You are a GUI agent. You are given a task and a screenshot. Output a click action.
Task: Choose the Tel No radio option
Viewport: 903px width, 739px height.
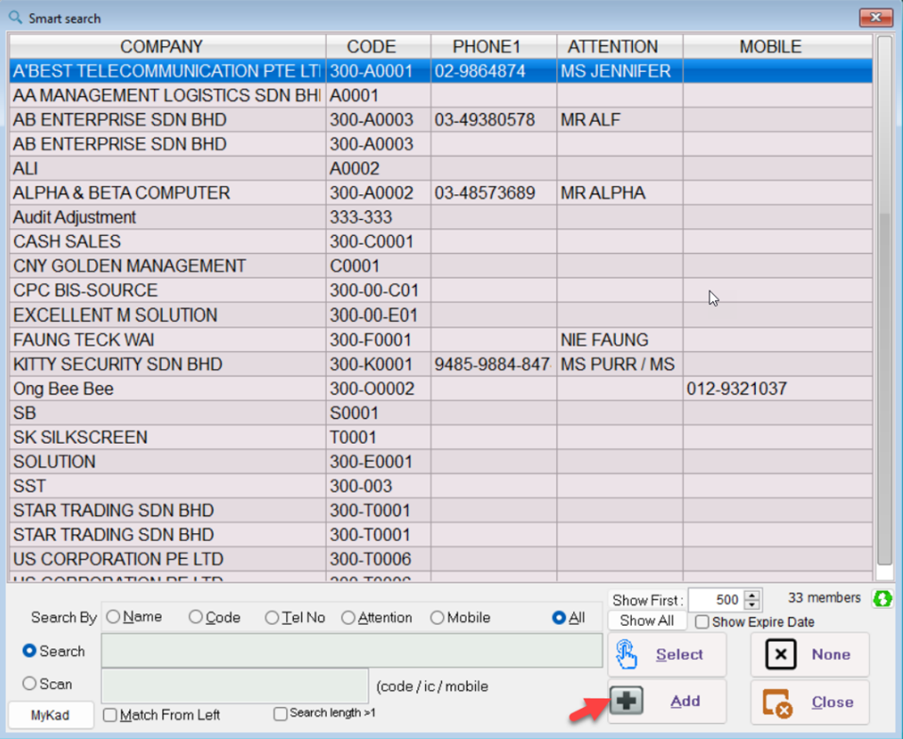coord(272,618)
